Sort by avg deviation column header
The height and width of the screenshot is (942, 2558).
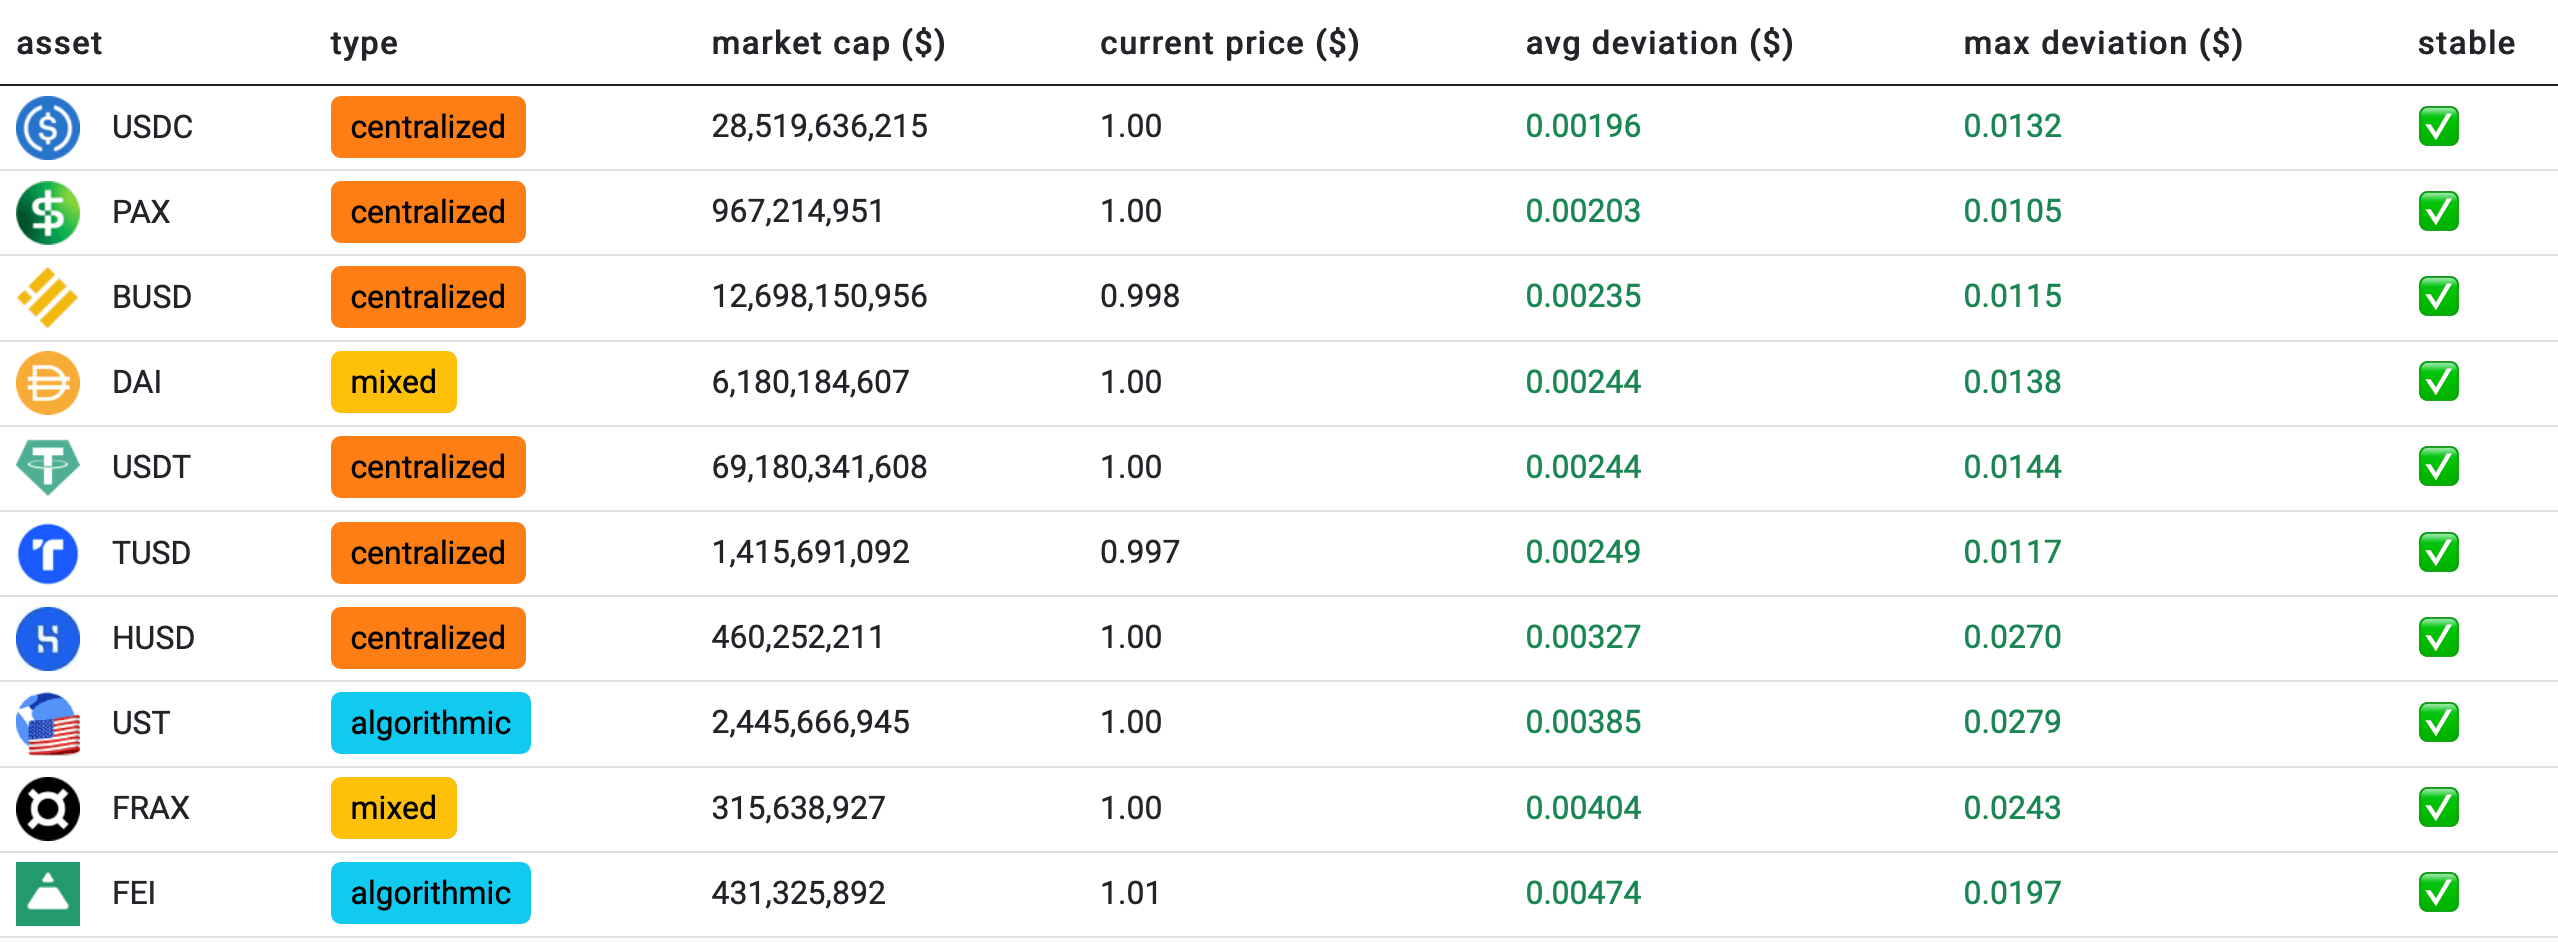click(x=1659, y=43)
